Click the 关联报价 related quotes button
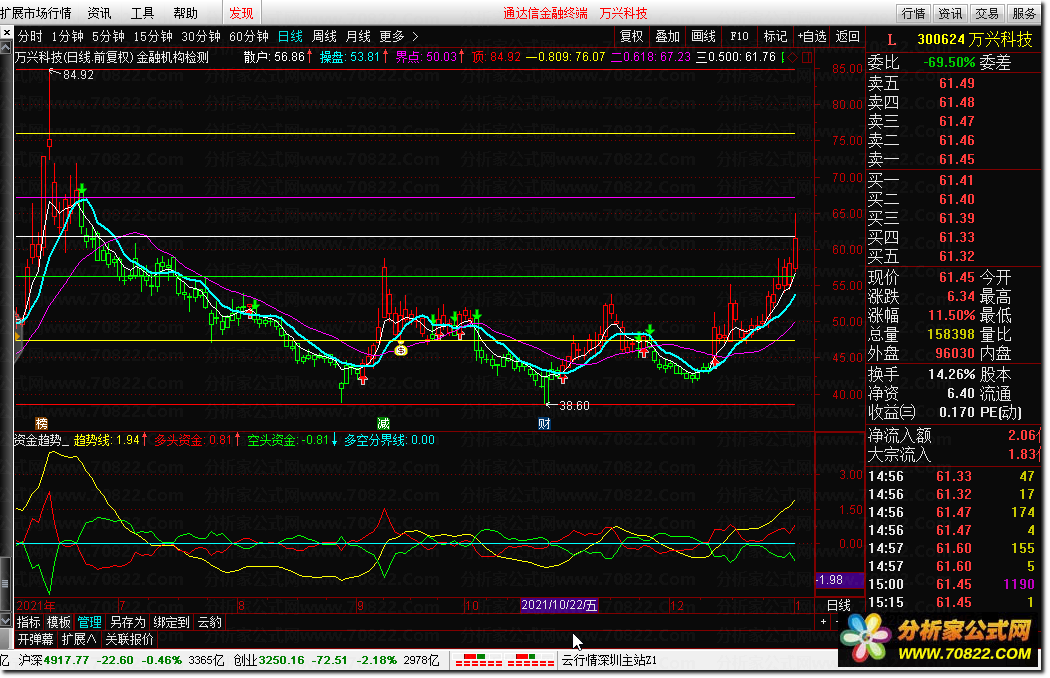Viewport: 1050px width, 678px height. pyautogui.click(x=129, y=639)
